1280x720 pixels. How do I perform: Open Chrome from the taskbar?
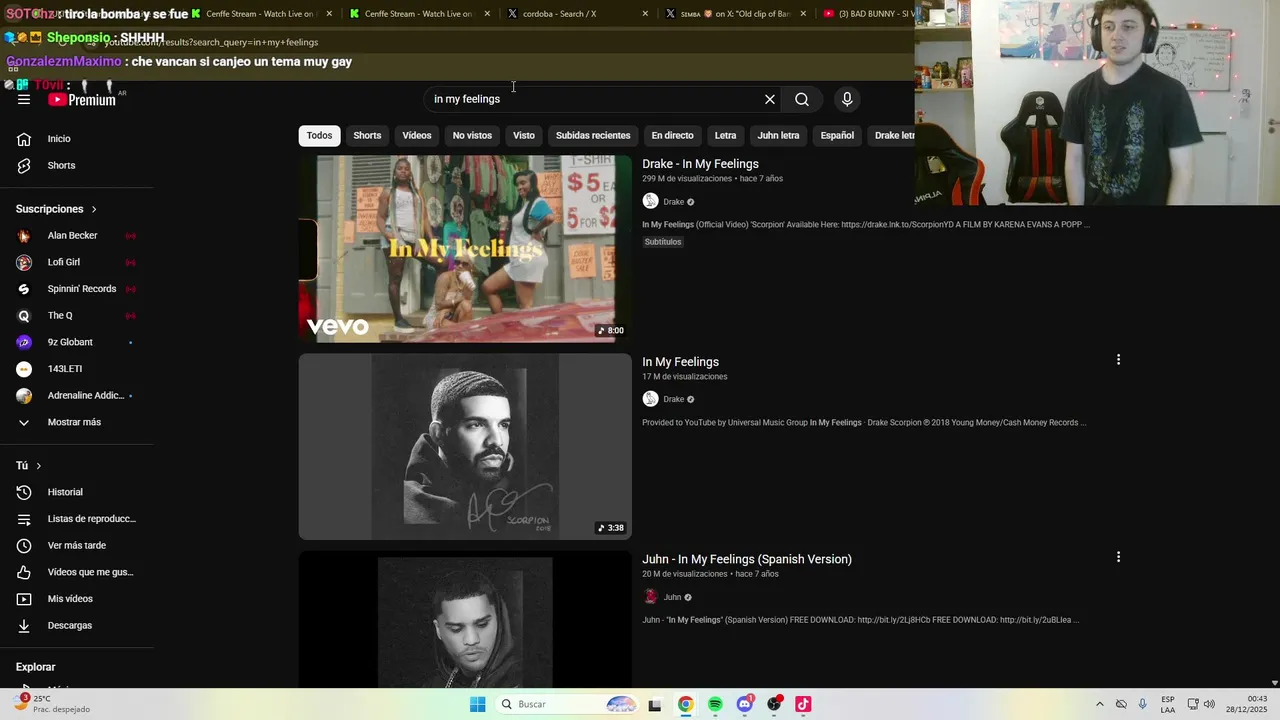pos(685,704)
